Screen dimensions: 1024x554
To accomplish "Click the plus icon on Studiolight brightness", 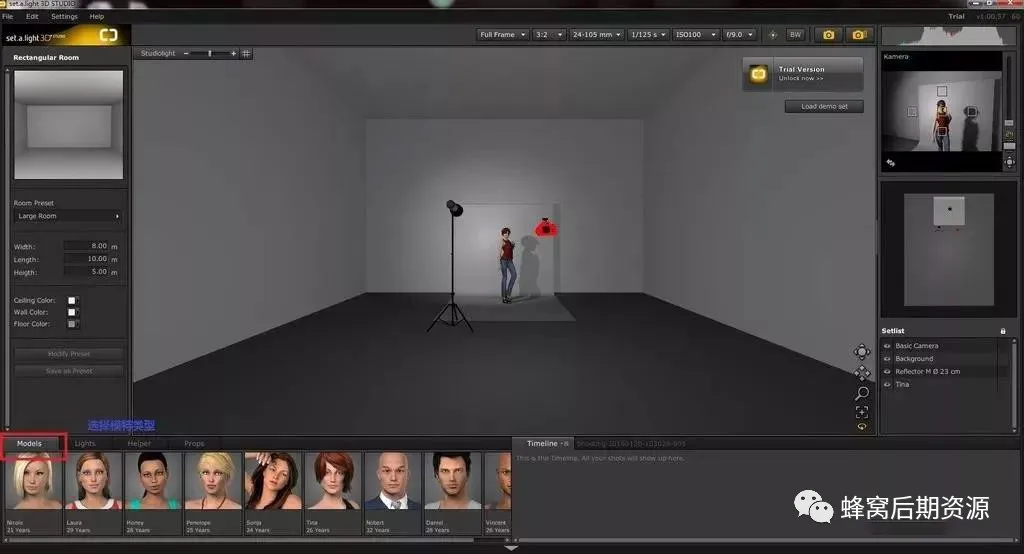I will 233,54.
